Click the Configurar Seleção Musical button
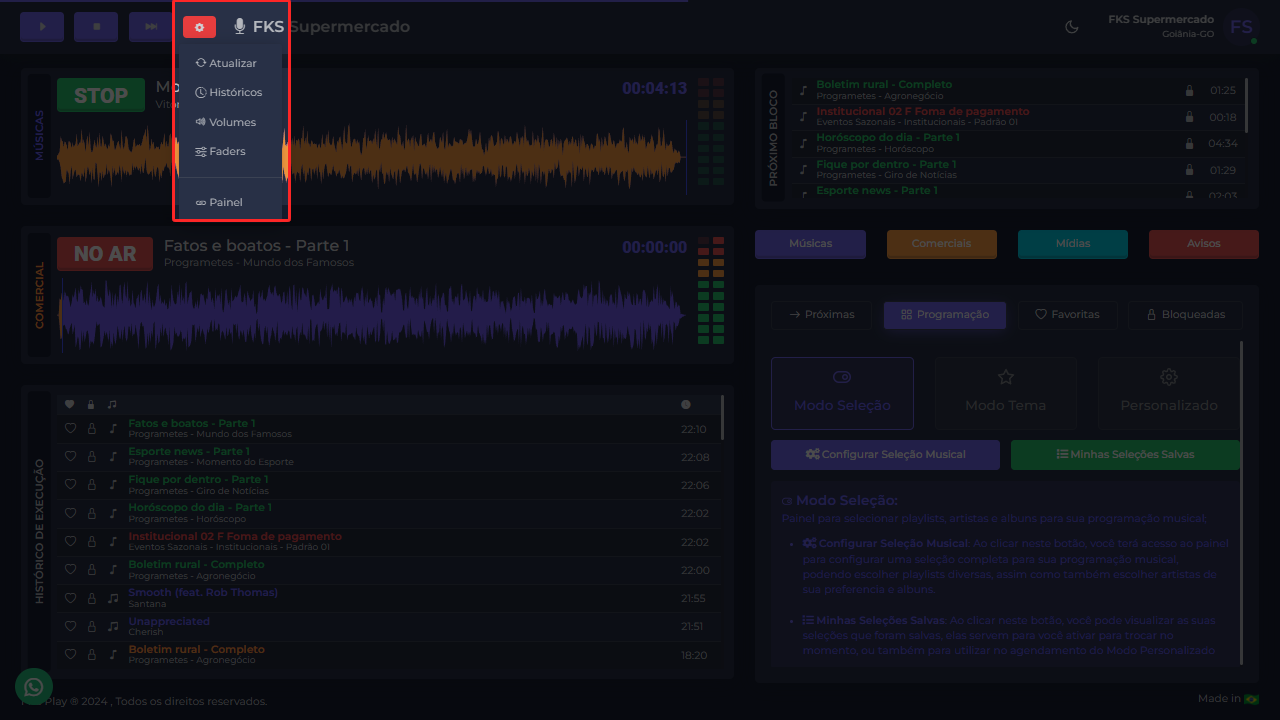Viewport: 1280px width, 720px height. coord(885,455)
